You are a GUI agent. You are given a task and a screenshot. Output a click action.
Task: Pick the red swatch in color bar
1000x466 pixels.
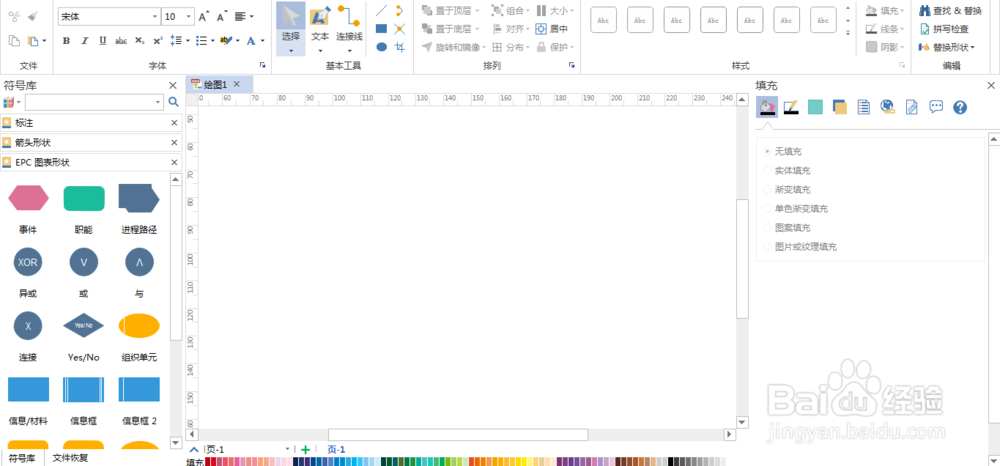(x=209, y=462)
